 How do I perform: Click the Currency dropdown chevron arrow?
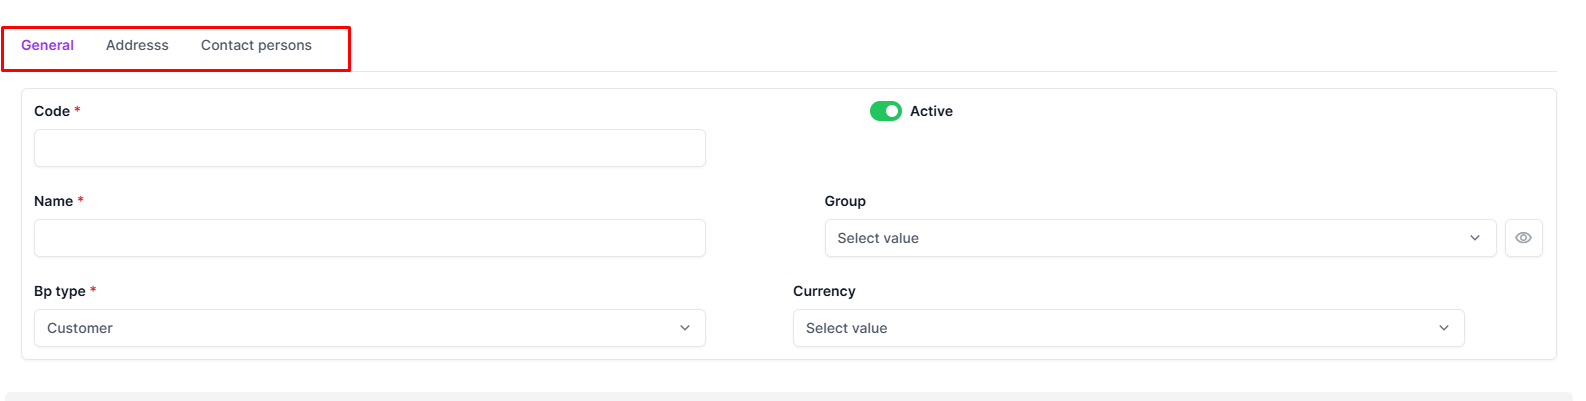1443,328
